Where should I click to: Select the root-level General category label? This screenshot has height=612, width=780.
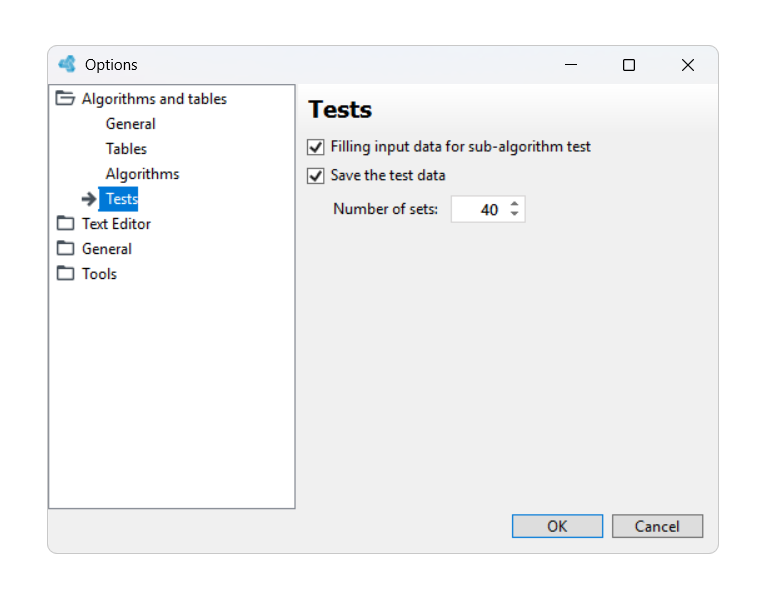tap(106, 248)
